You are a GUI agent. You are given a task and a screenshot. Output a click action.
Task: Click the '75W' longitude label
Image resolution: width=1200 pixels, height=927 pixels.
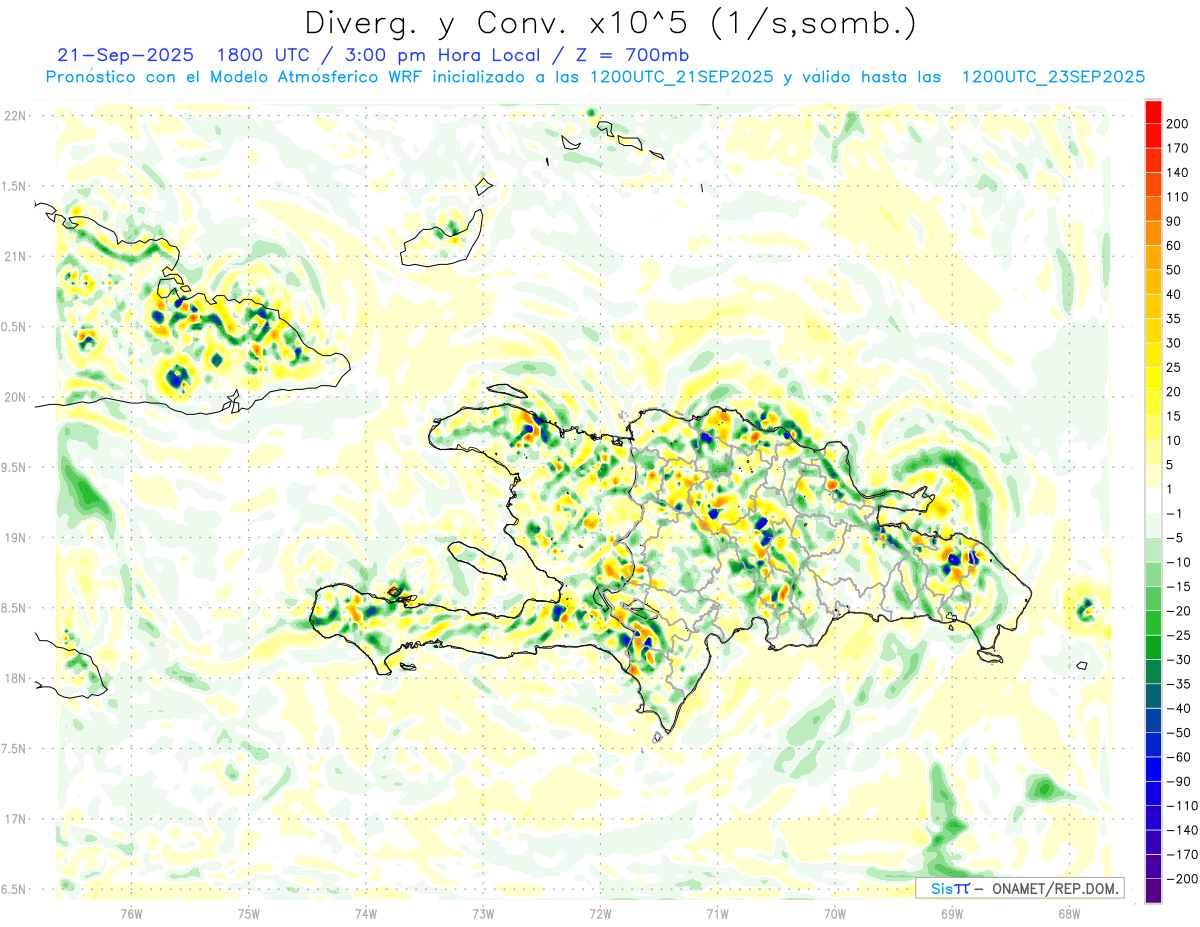click(x=249, y=913)
